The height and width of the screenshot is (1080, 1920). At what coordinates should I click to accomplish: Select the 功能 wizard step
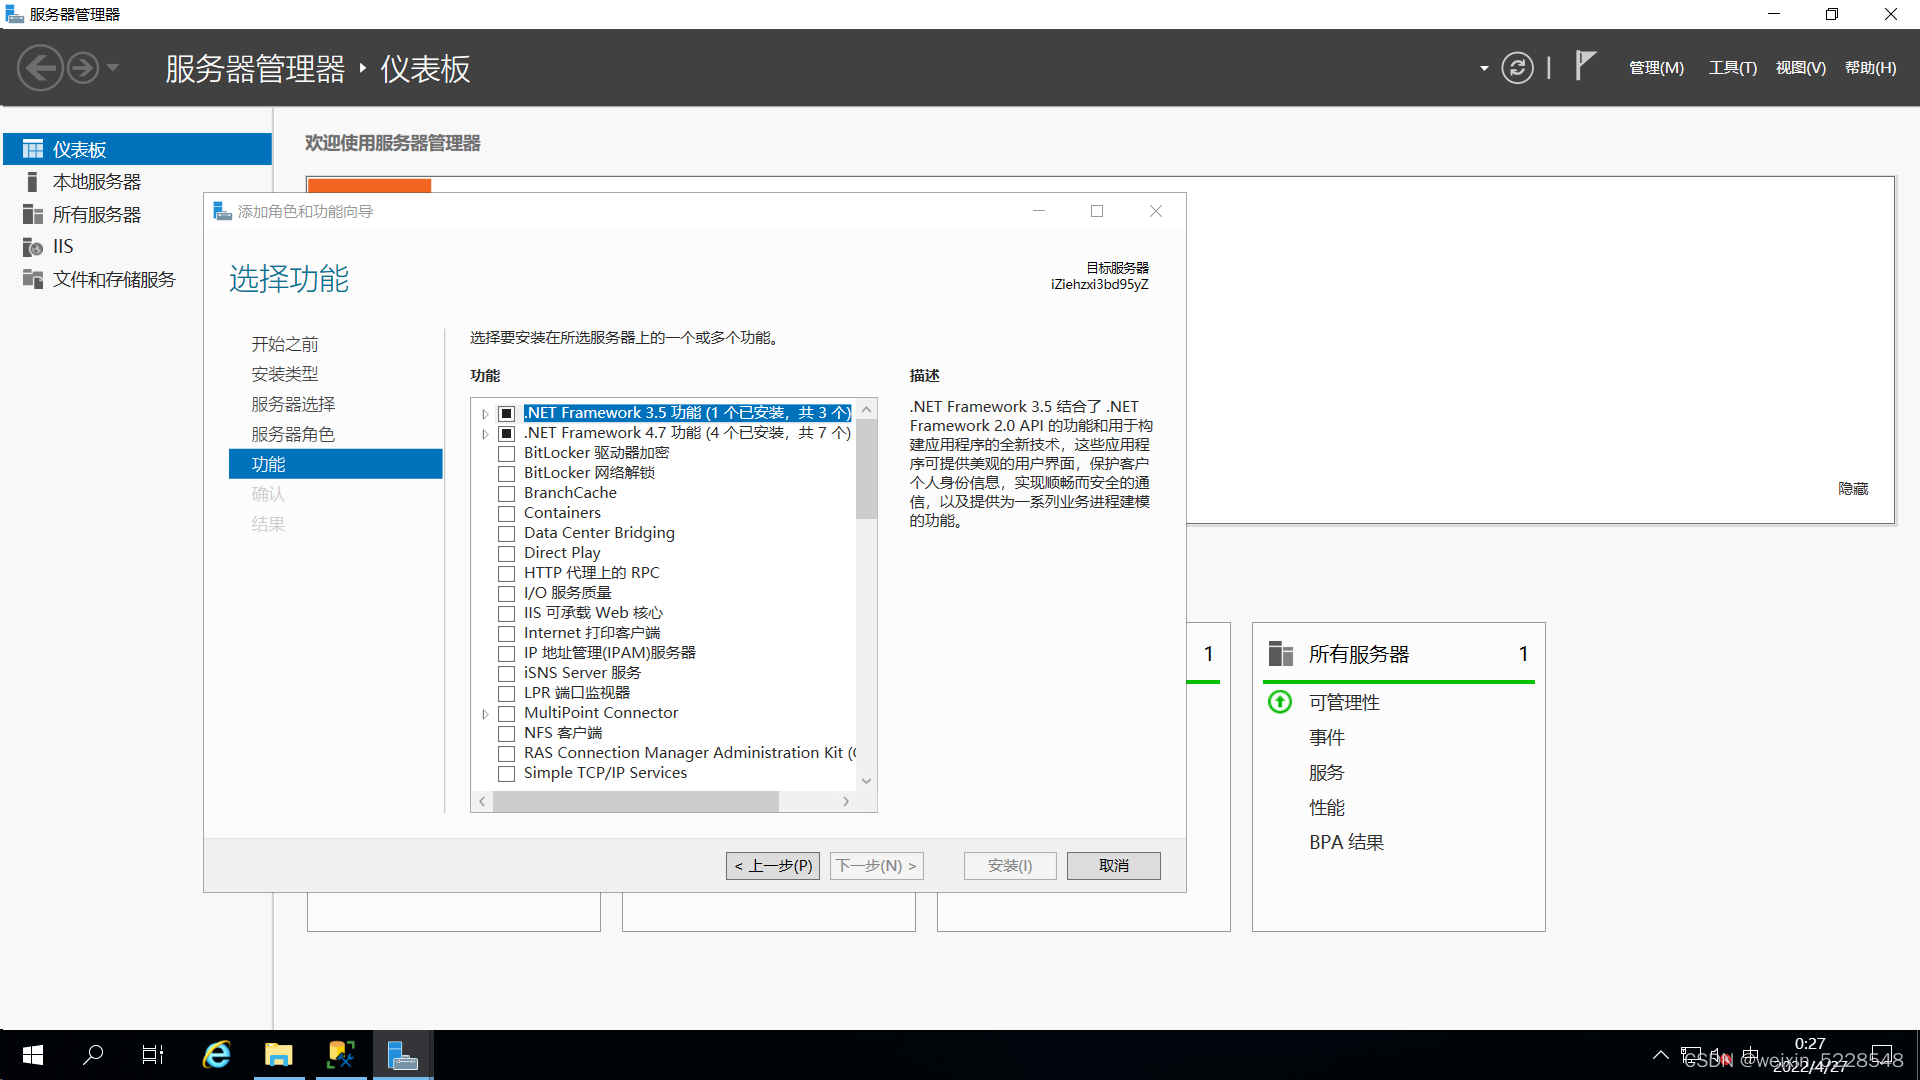point(335,464)
